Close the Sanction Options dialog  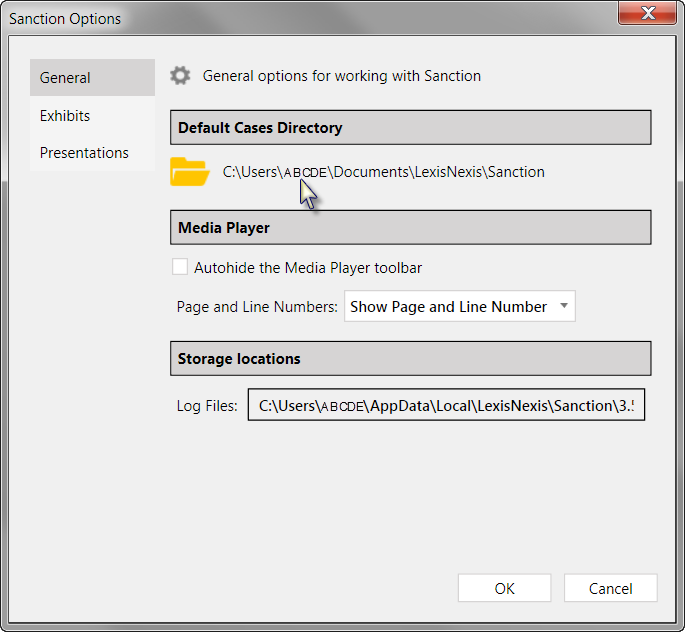pyautogui.click(x=647, y=13)
